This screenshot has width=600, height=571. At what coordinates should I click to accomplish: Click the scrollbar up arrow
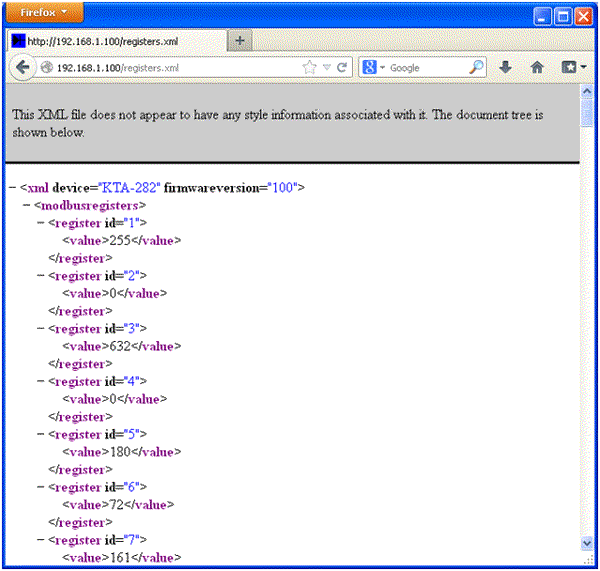[587, 91]
